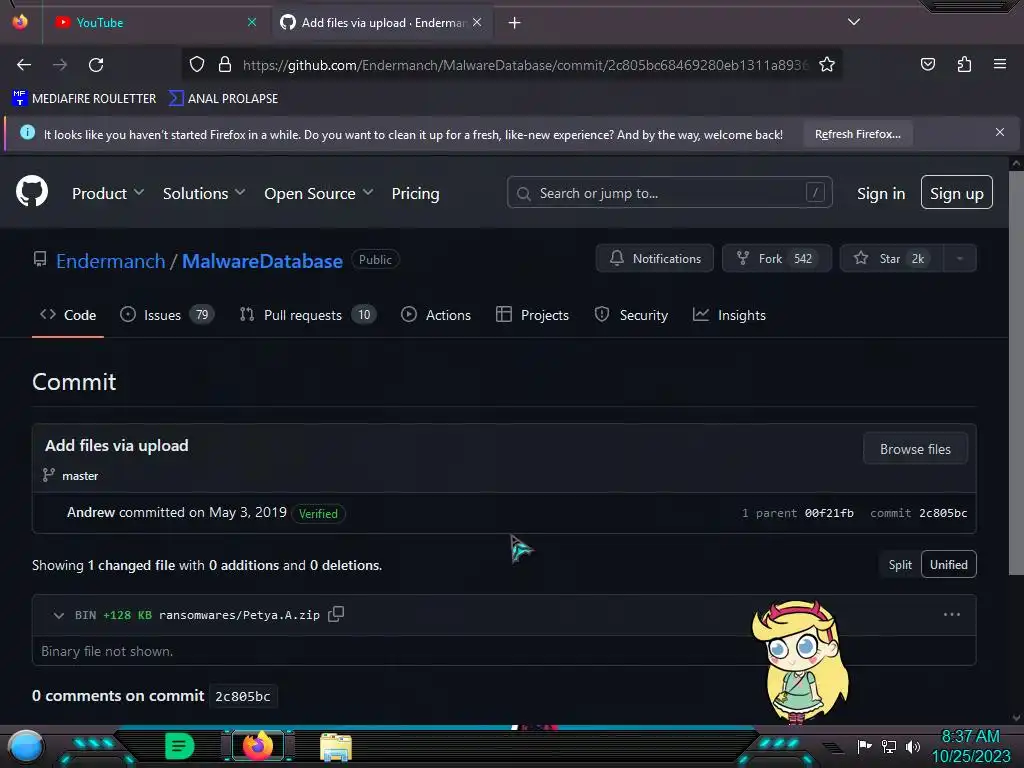Bookmark this page with the star icon
This screenshot has height=768, width=1024.
(x=827, y=64)
